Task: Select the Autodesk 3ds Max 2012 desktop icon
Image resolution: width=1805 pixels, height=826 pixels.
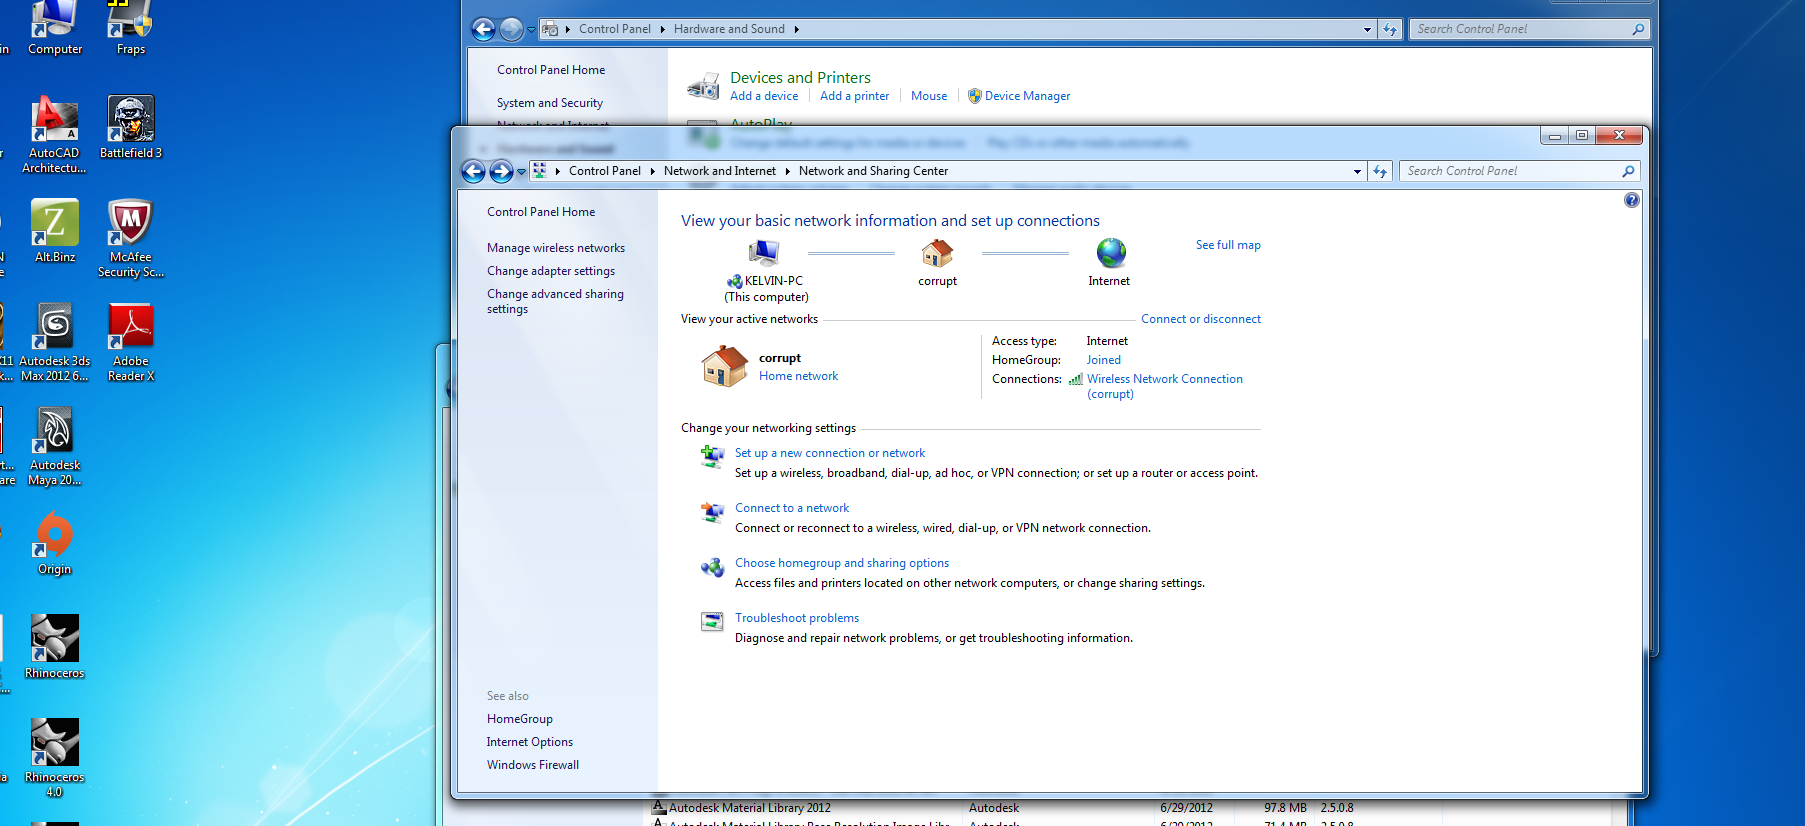Action: (x=55, y=343)
